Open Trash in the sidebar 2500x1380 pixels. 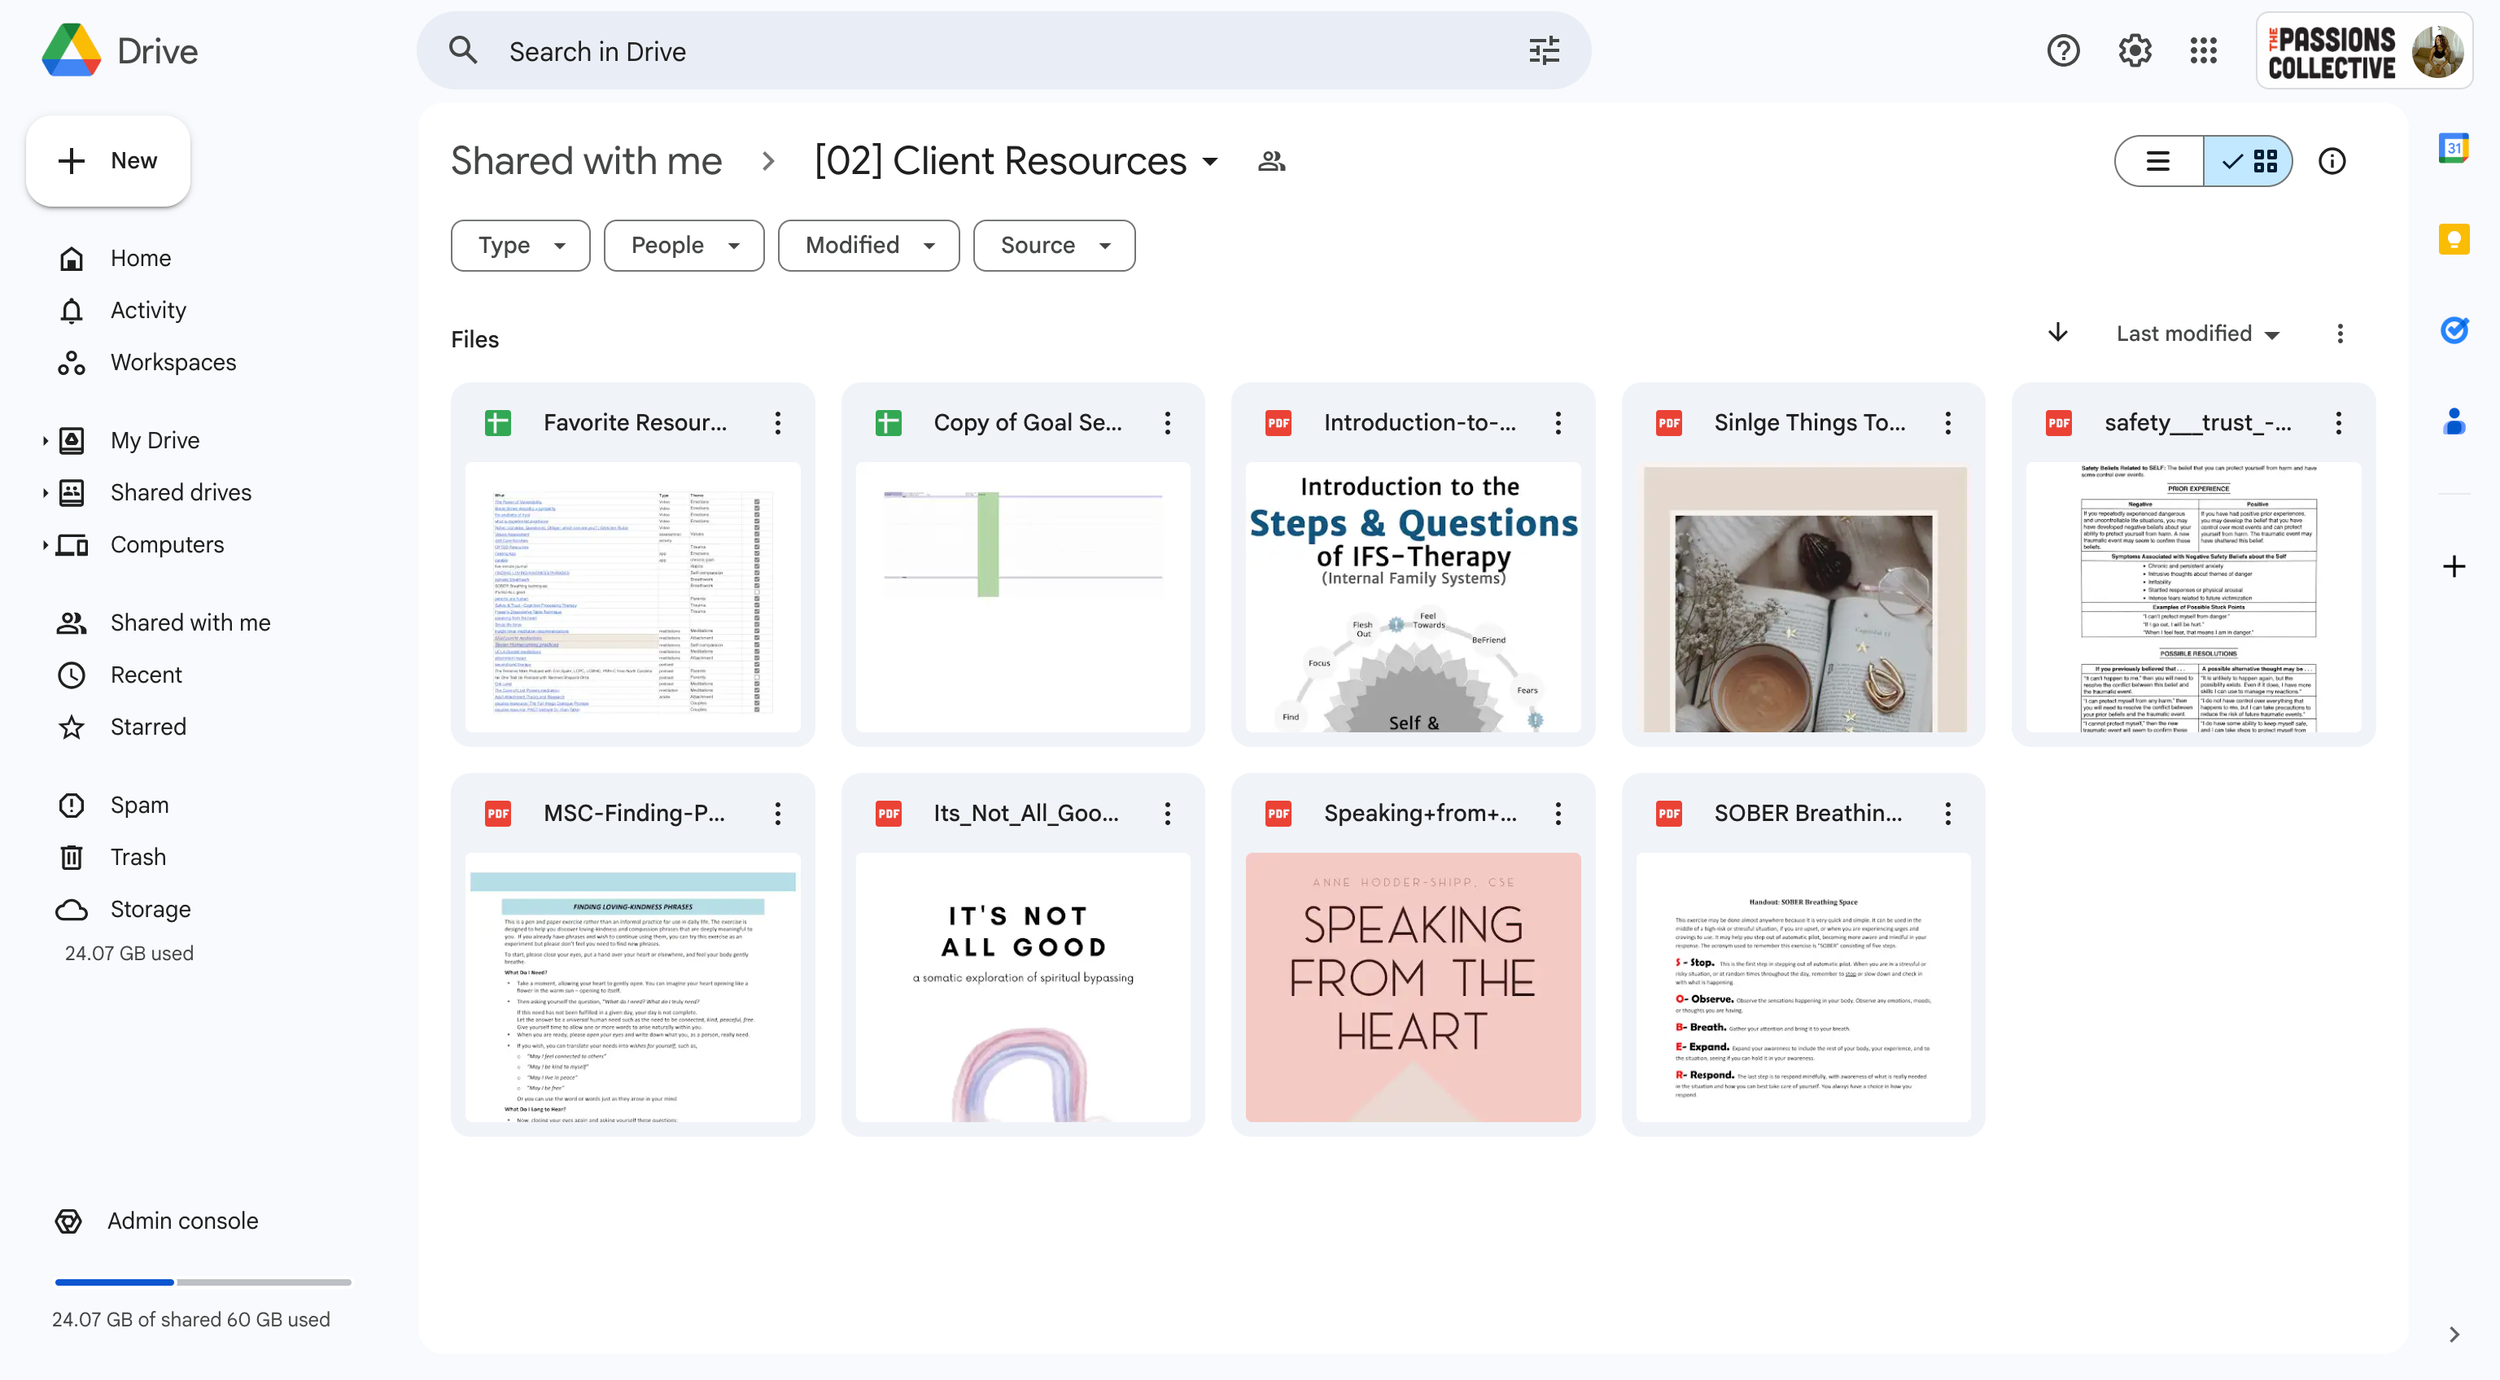pos(138,857)
